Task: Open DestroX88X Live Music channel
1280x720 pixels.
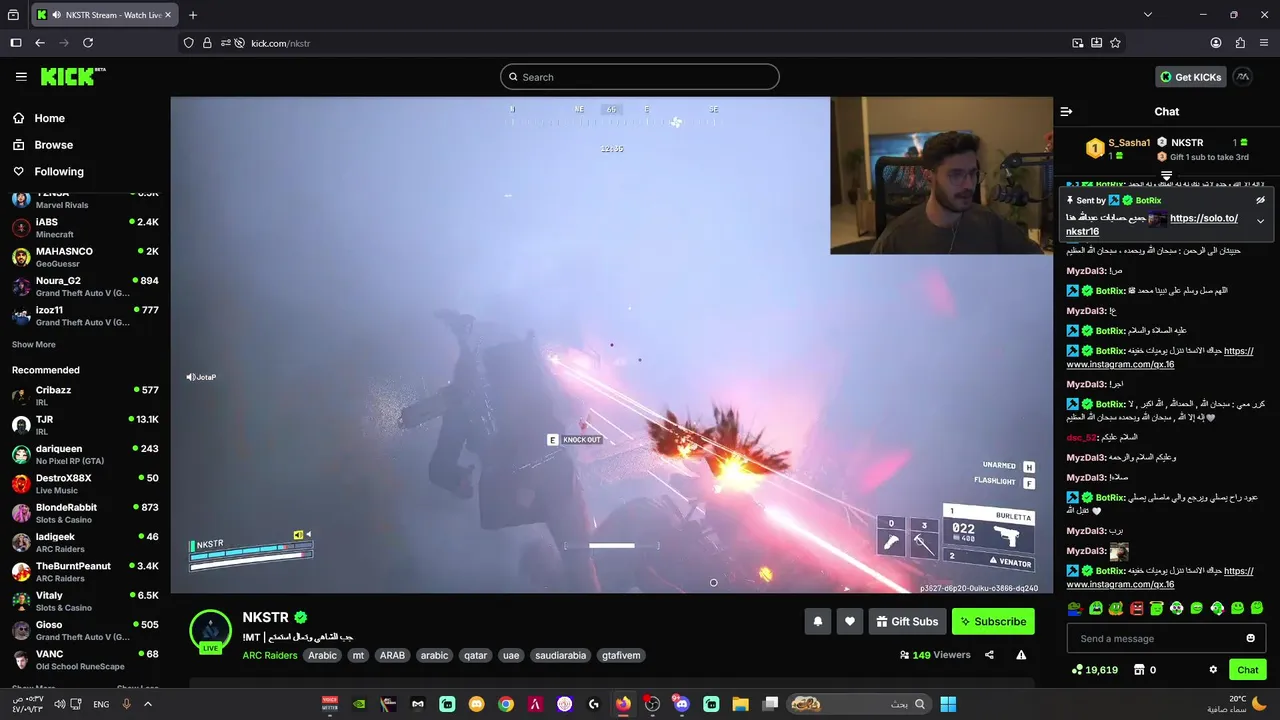Action: pos(85,484)
